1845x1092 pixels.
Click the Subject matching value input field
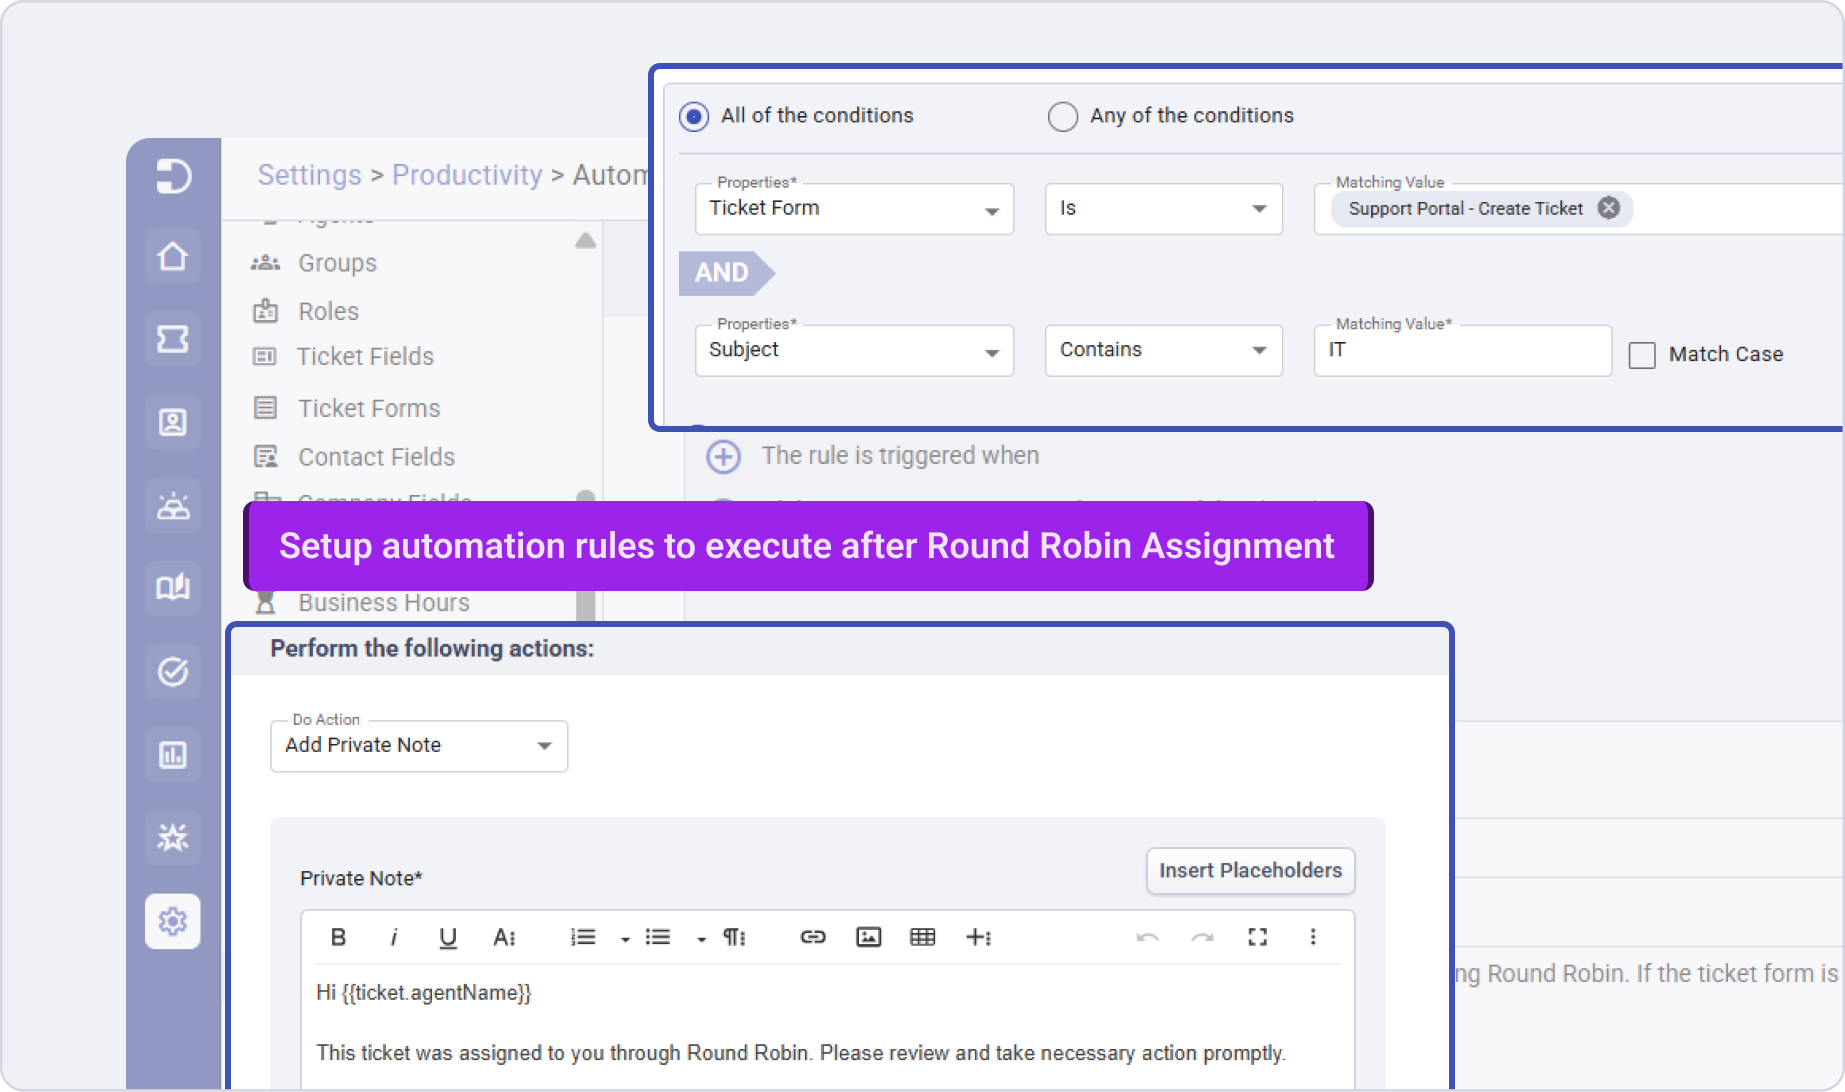point(1463,350)
